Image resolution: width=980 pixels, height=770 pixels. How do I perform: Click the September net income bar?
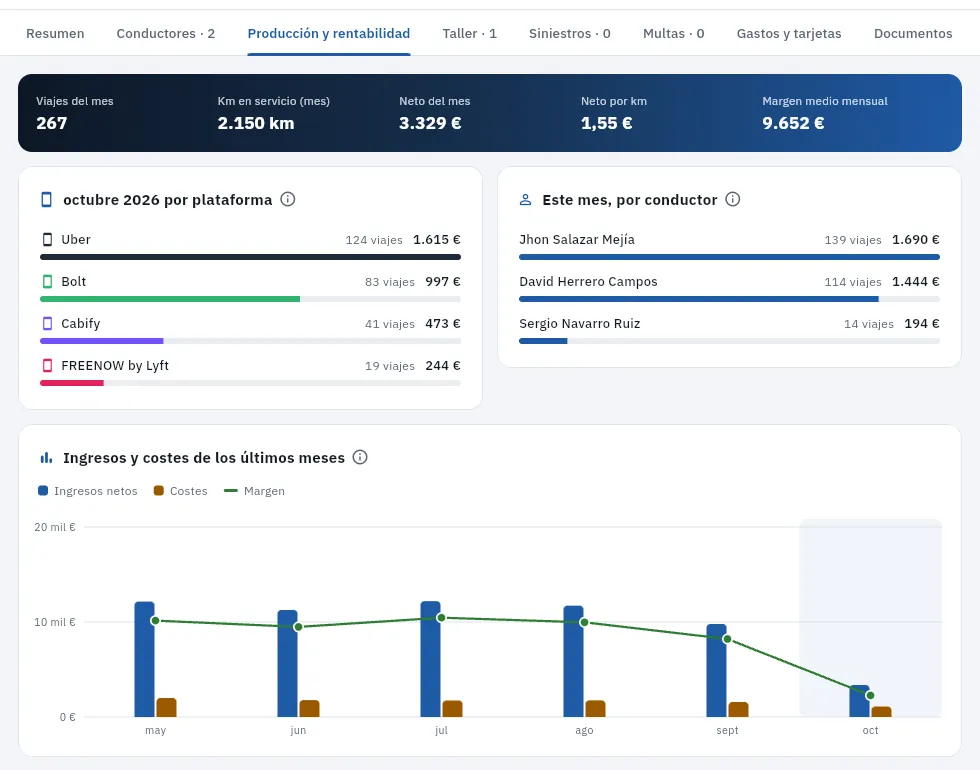(716, 670)
